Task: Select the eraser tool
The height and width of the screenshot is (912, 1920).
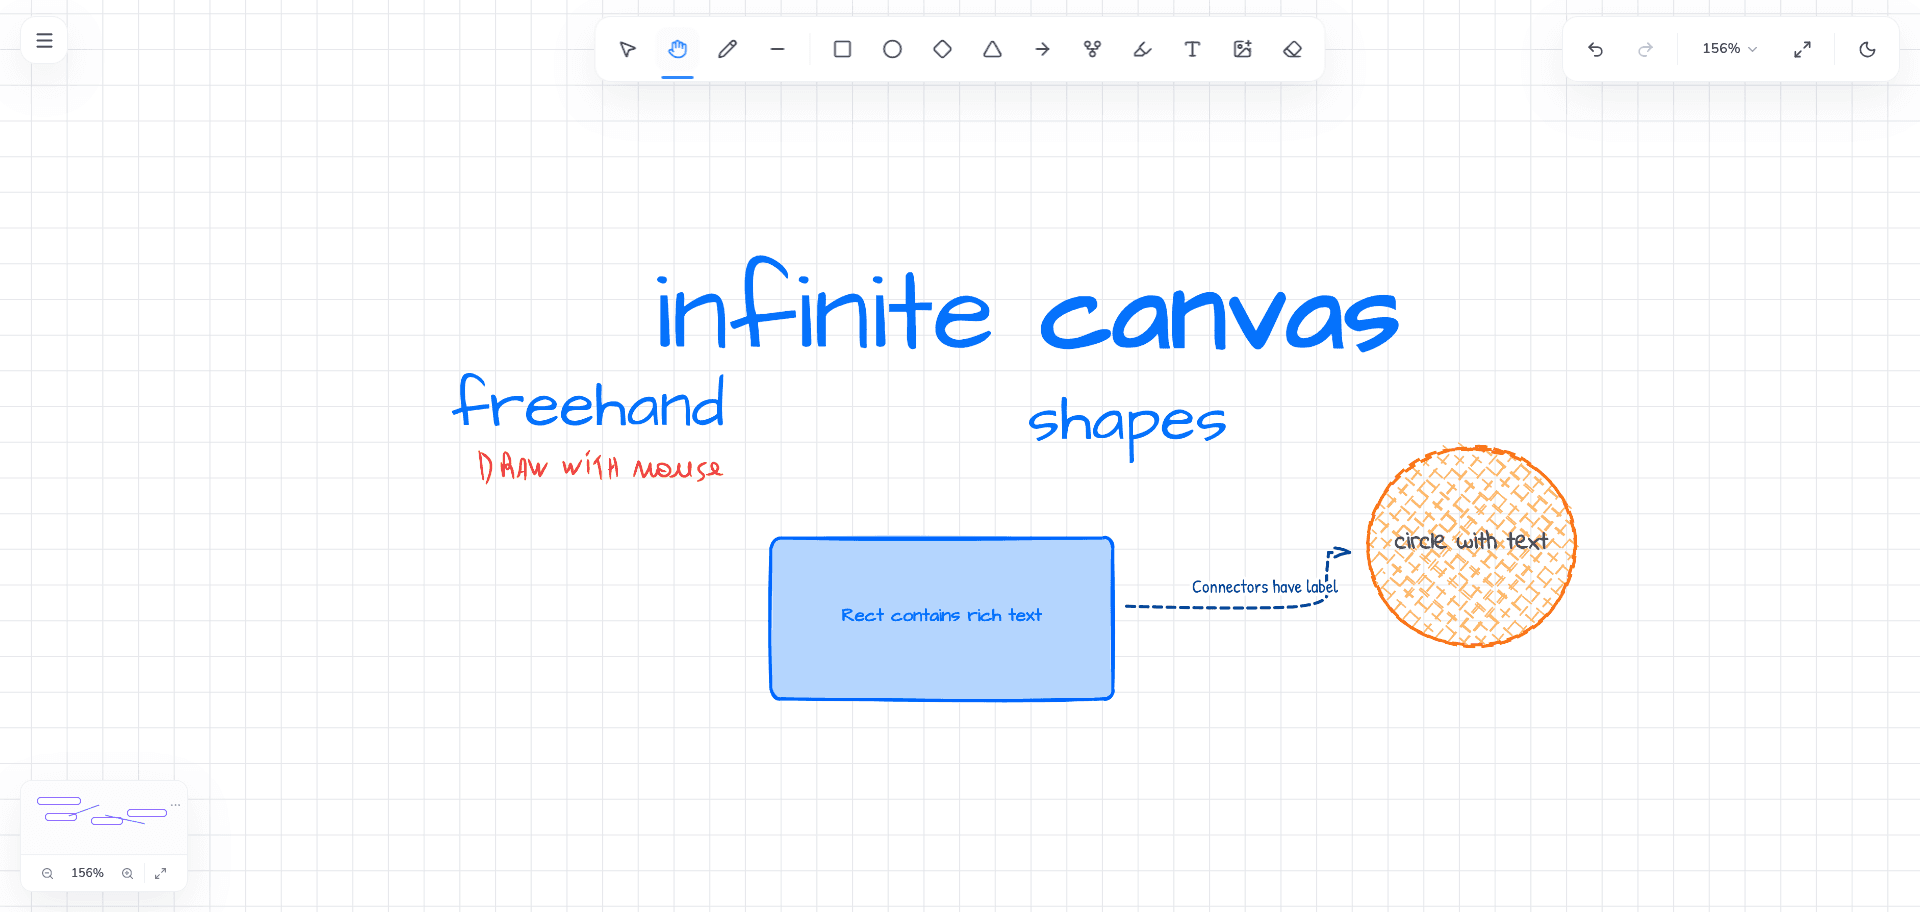Action: tap(1292, 49)
